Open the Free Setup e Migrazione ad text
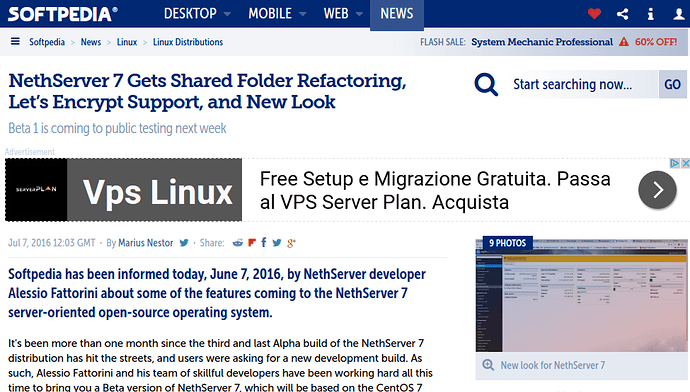This screenshot has height=392, width=690. pos(435,191)
